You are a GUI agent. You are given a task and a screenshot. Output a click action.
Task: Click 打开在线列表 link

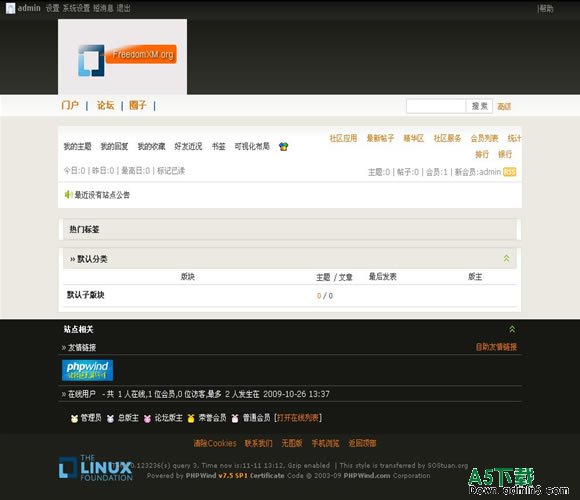tap(298, 418)
